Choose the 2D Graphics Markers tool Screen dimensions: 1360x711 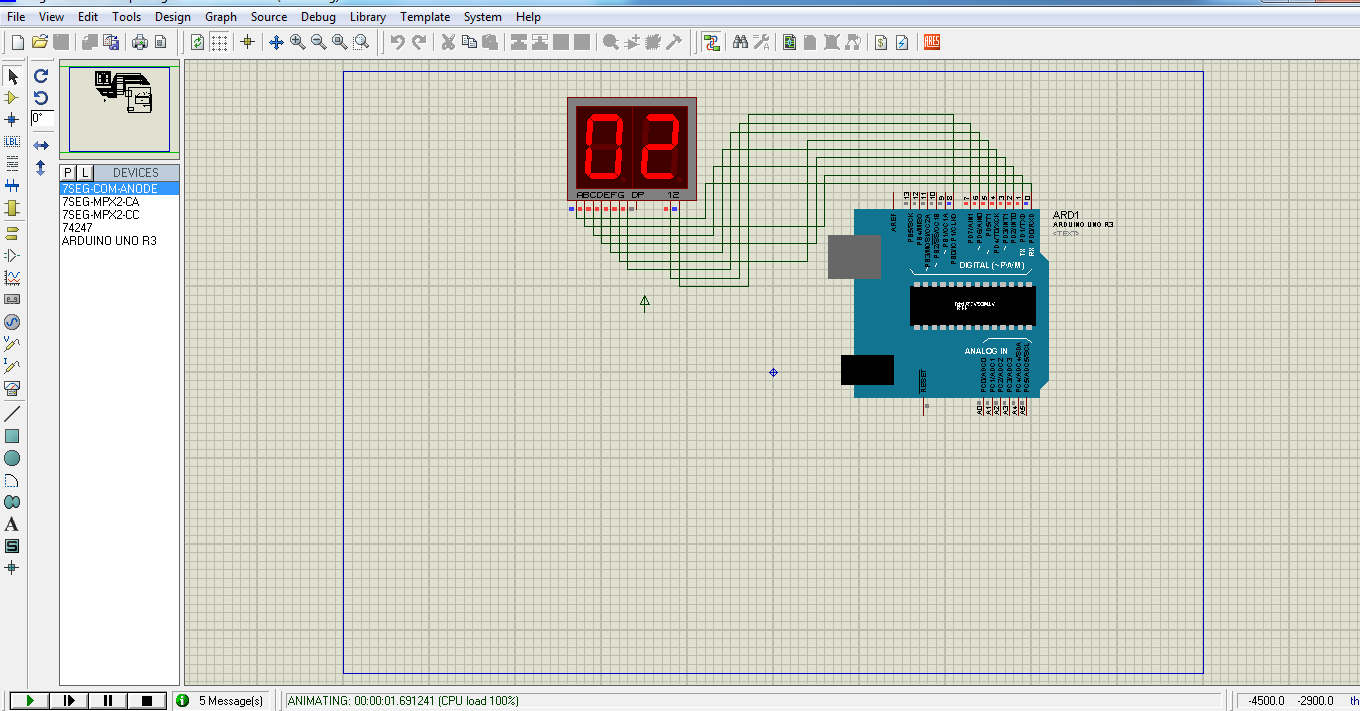click(x=12, y=568)
